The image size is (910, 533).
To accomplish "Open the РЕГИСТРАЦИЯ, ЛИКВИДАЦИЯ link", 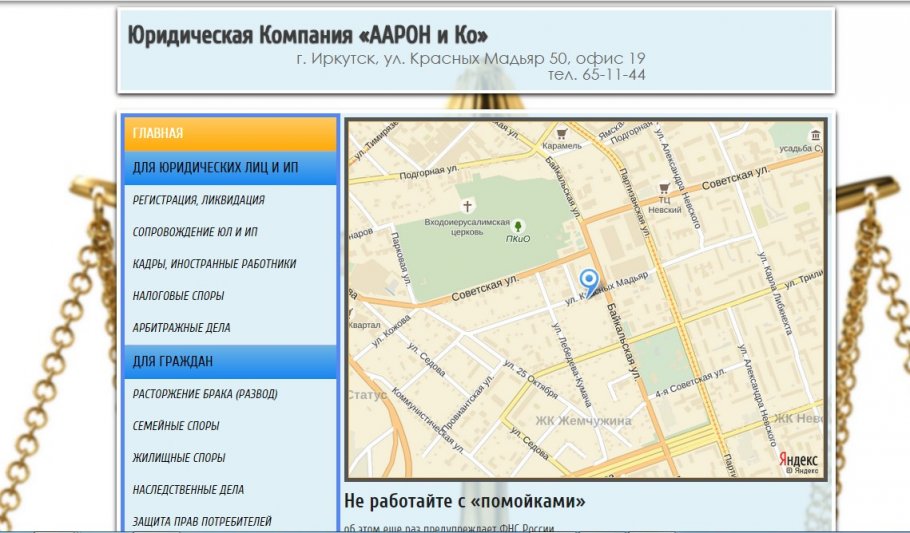I will coord(199,200).
